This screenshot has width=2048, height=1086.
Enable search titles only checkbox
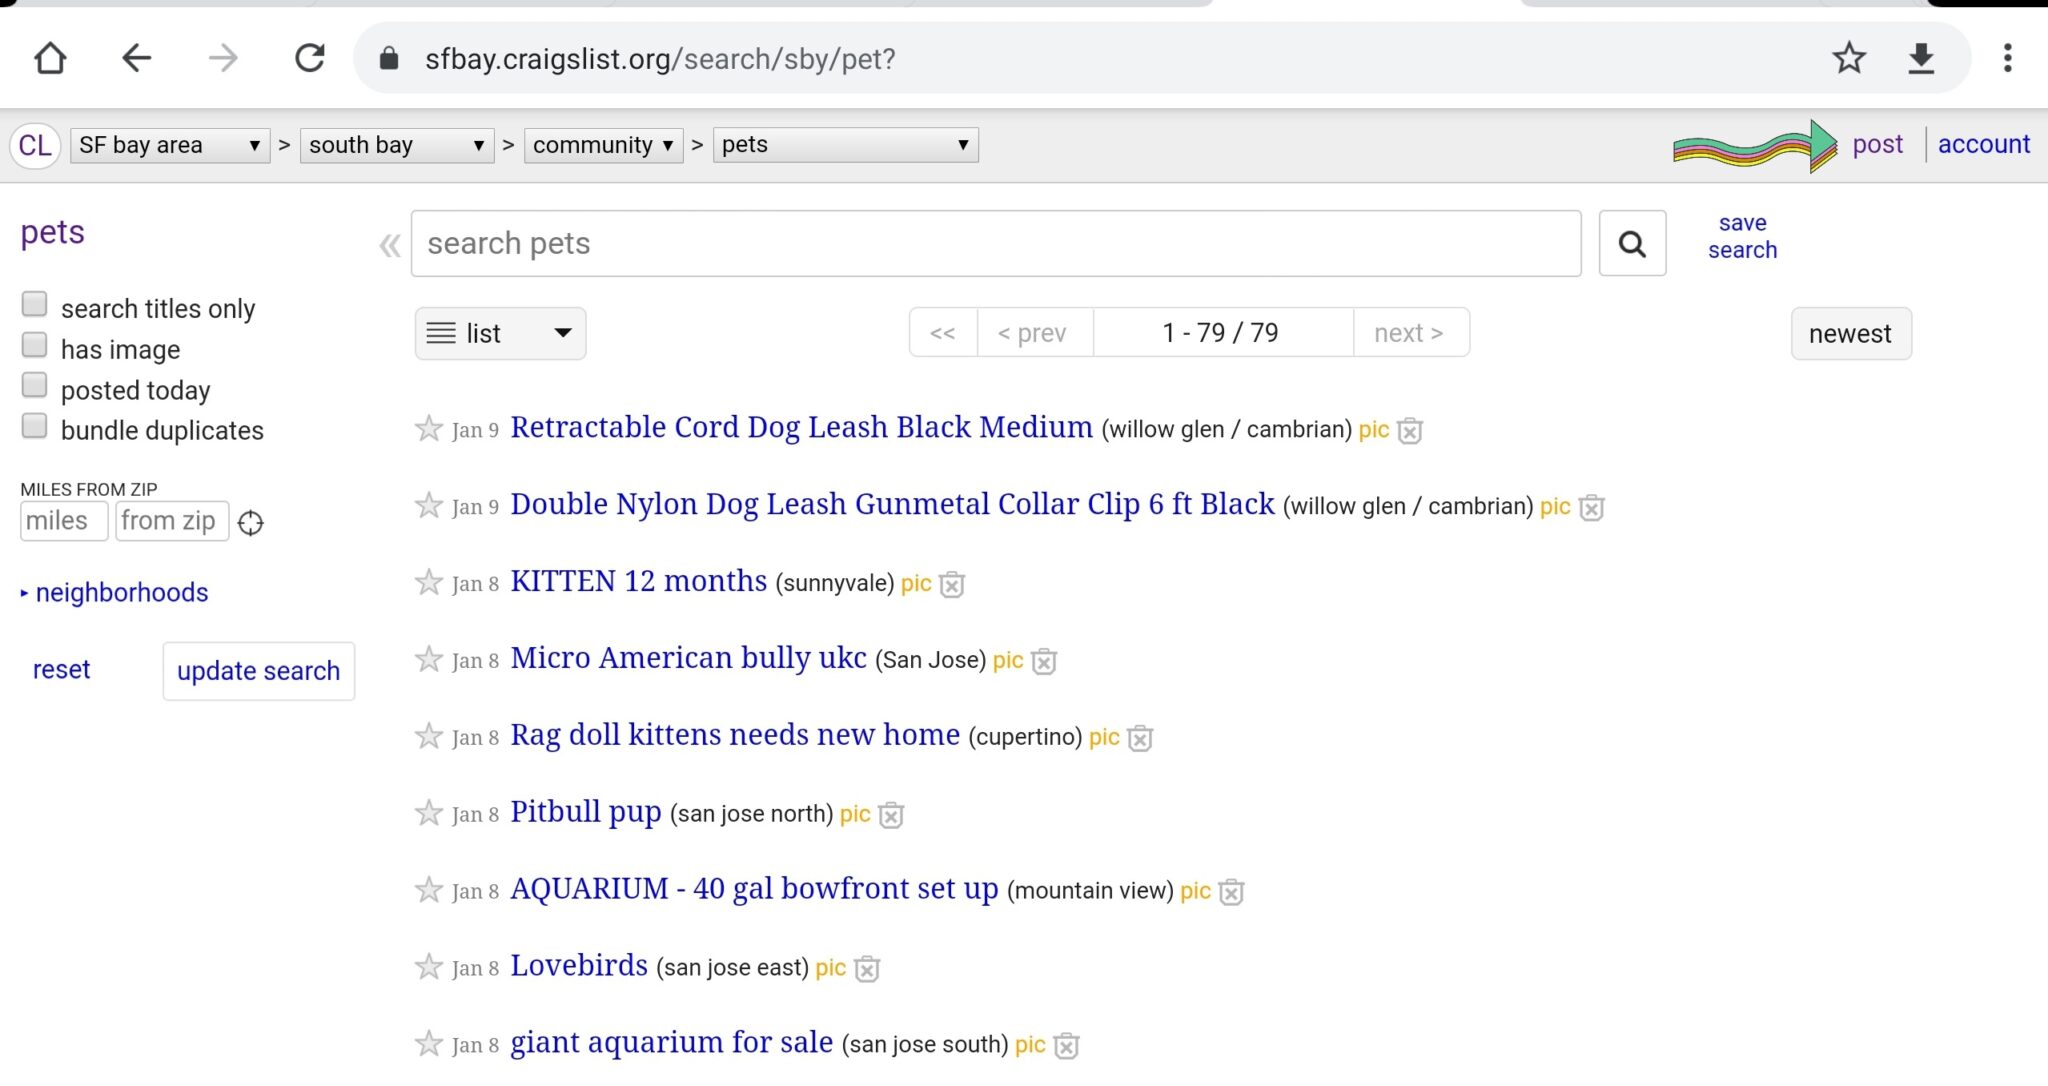point(35,304)
